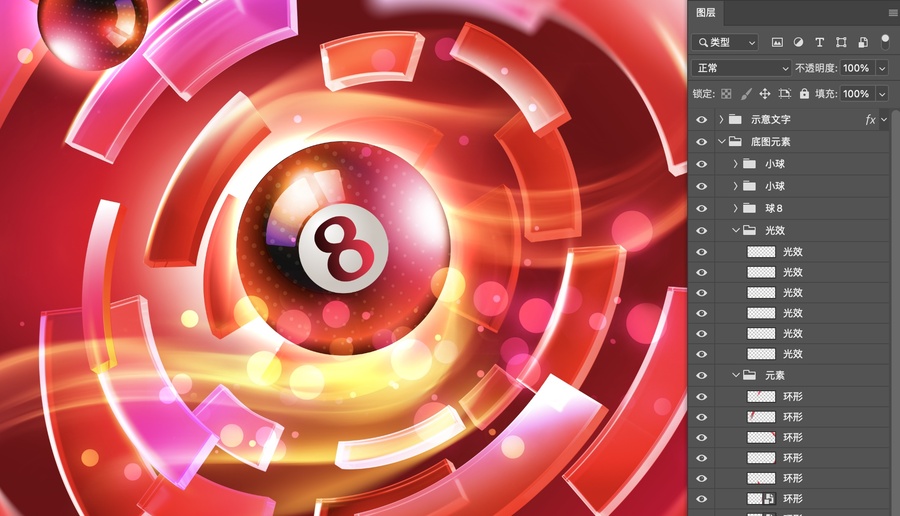Lock image pixels brush icon

pos(746,94)
